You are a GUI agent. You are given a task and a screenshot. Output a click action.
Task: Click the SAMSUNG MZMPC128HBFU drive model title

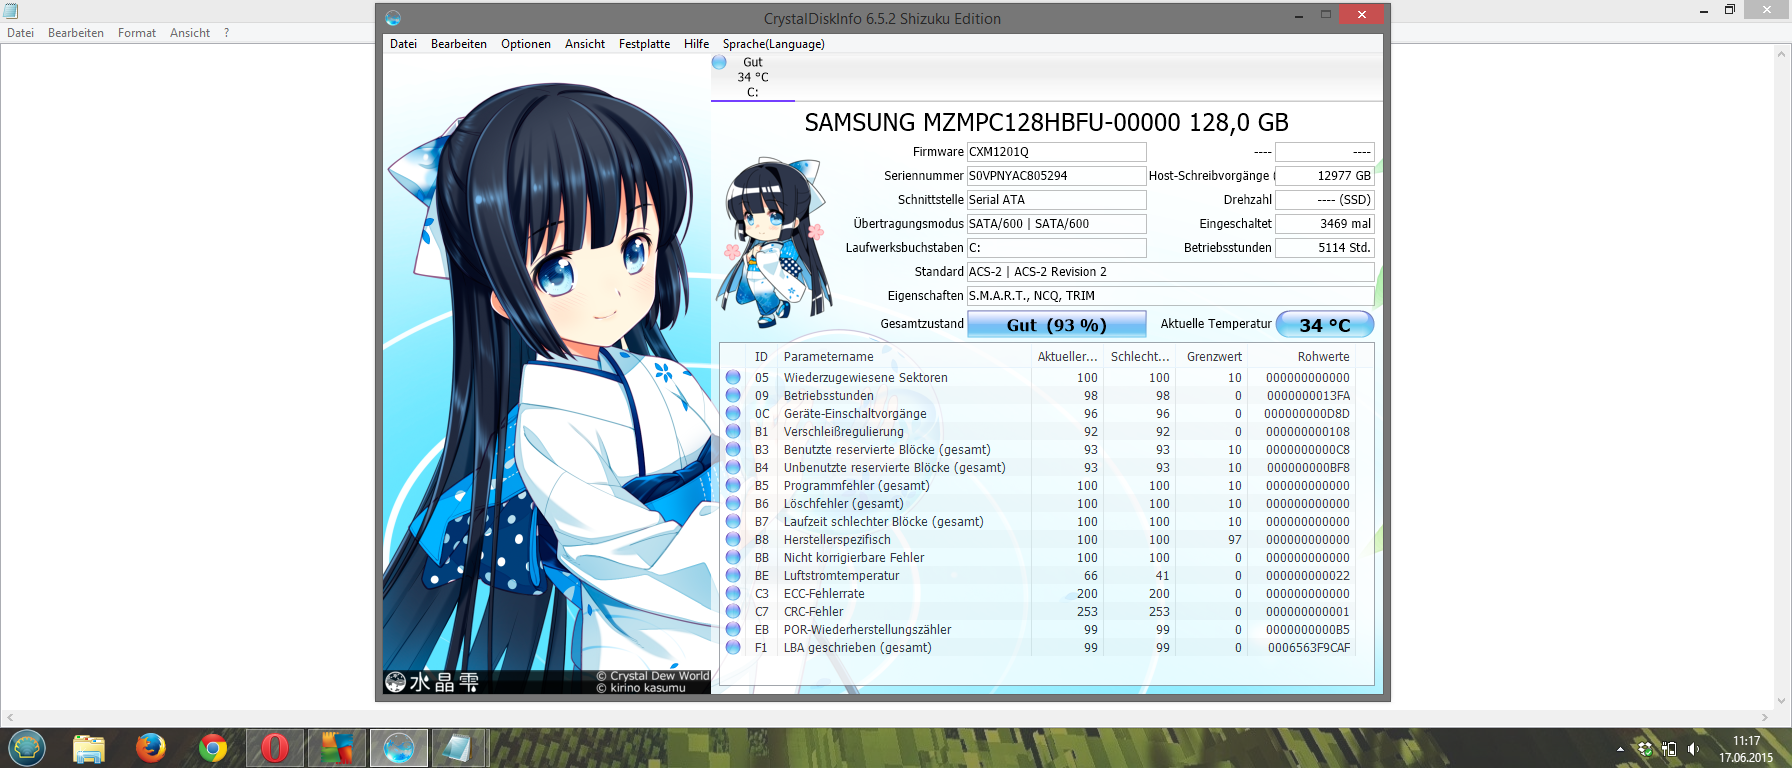[1047, 122]
